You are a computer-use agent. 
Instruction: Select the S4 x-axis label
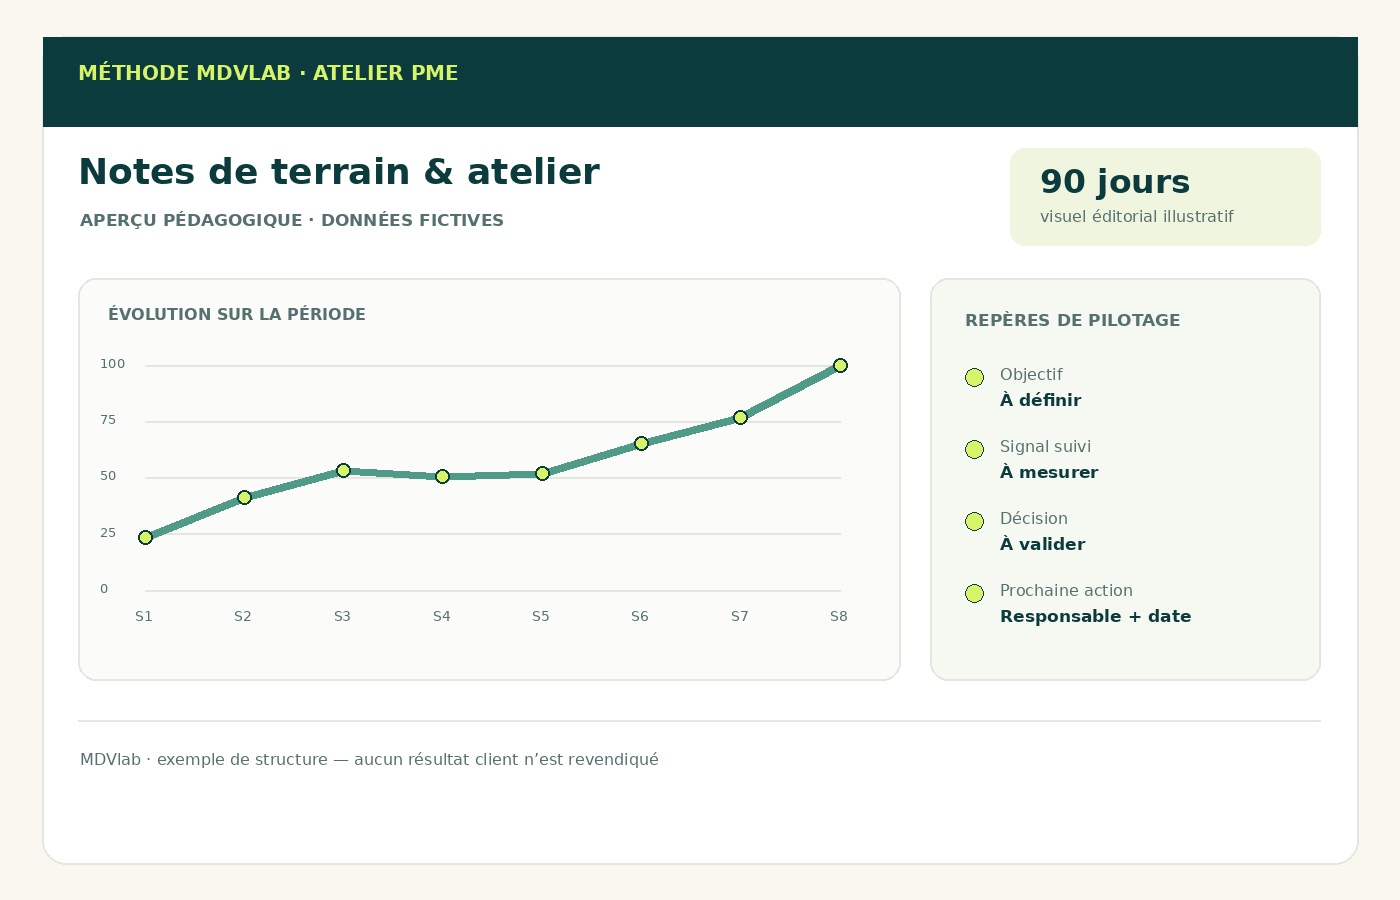click(x=442, y=616)
